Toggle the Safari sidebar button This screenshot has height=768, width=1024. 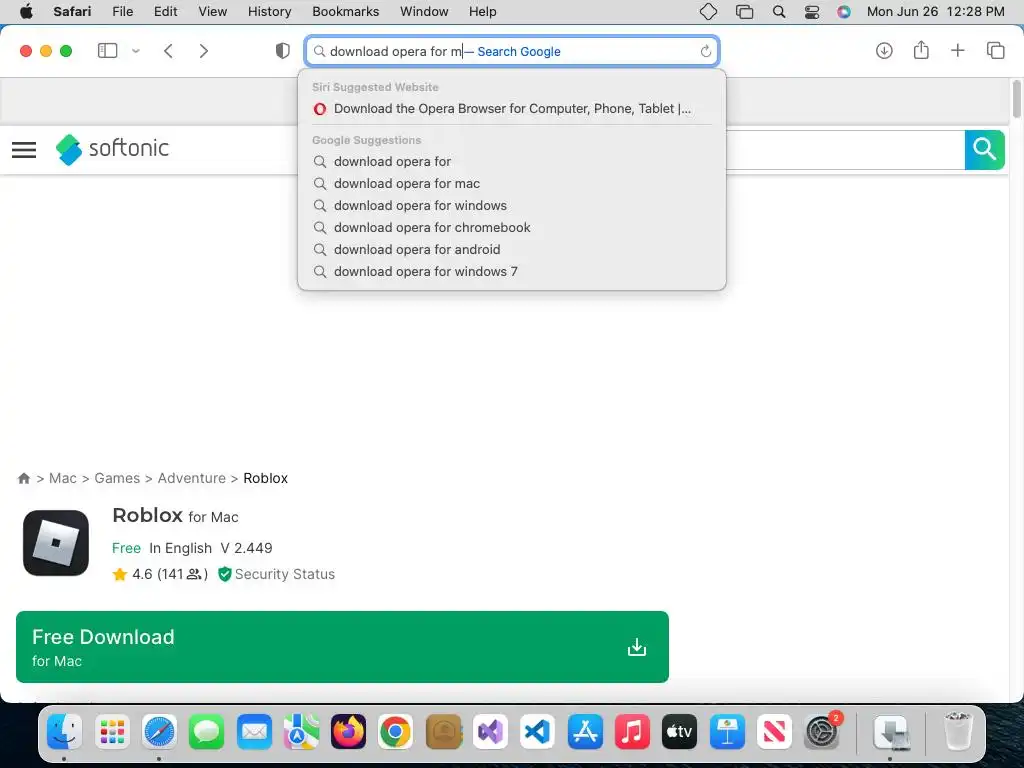tap(107, 51)
